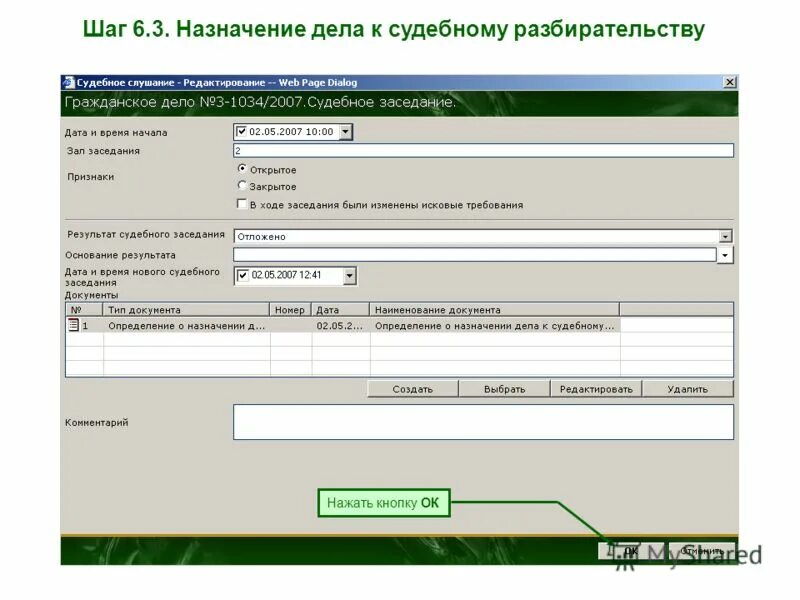Click the "Удалить" button
The width and height of the screenshot is (800, 600).
tap(686, 390)
